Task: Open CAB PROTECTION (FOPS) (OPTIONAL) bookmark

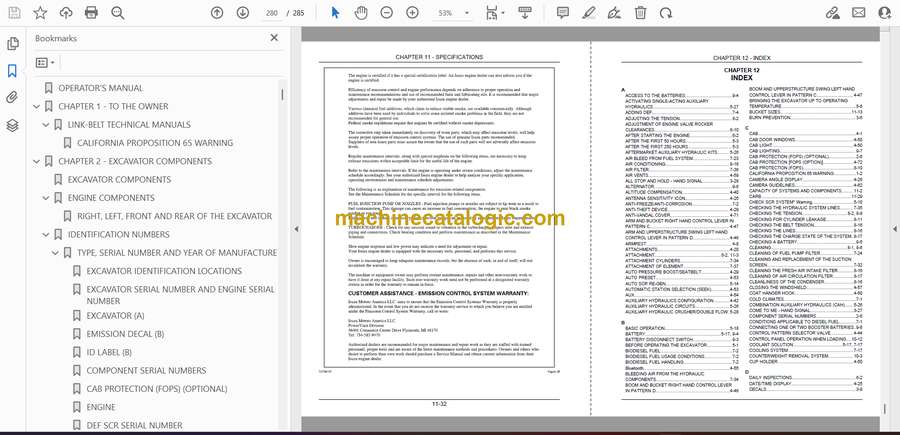Action: point(157,389)
